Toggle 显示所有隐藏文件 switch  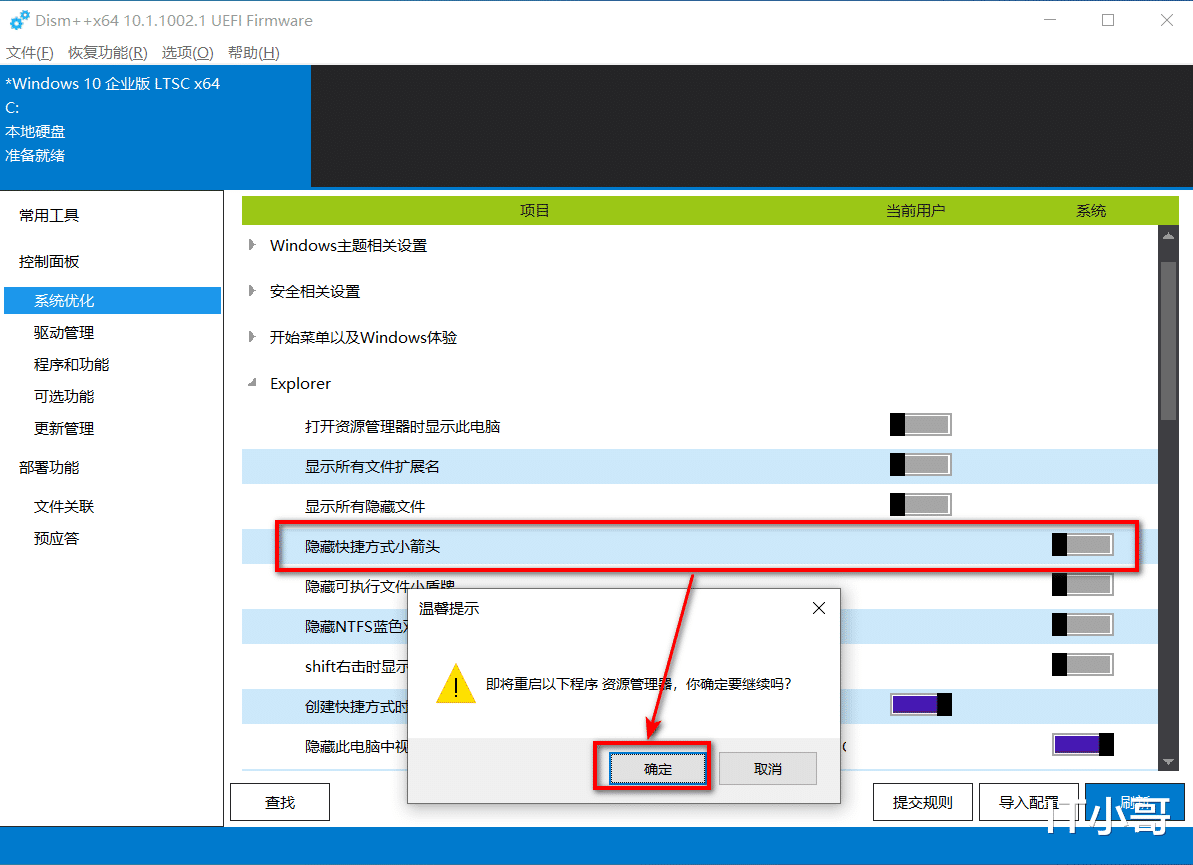[x=919, y=504]
